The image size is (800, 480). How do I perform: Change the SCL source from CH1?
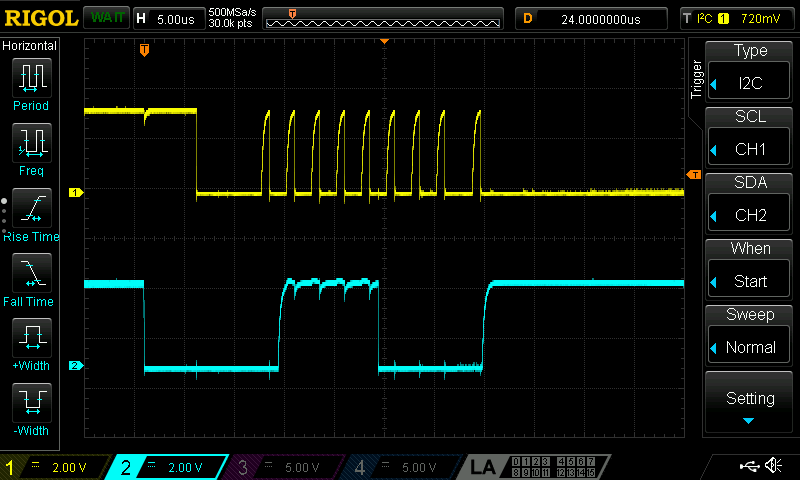(x=750, y=138)
